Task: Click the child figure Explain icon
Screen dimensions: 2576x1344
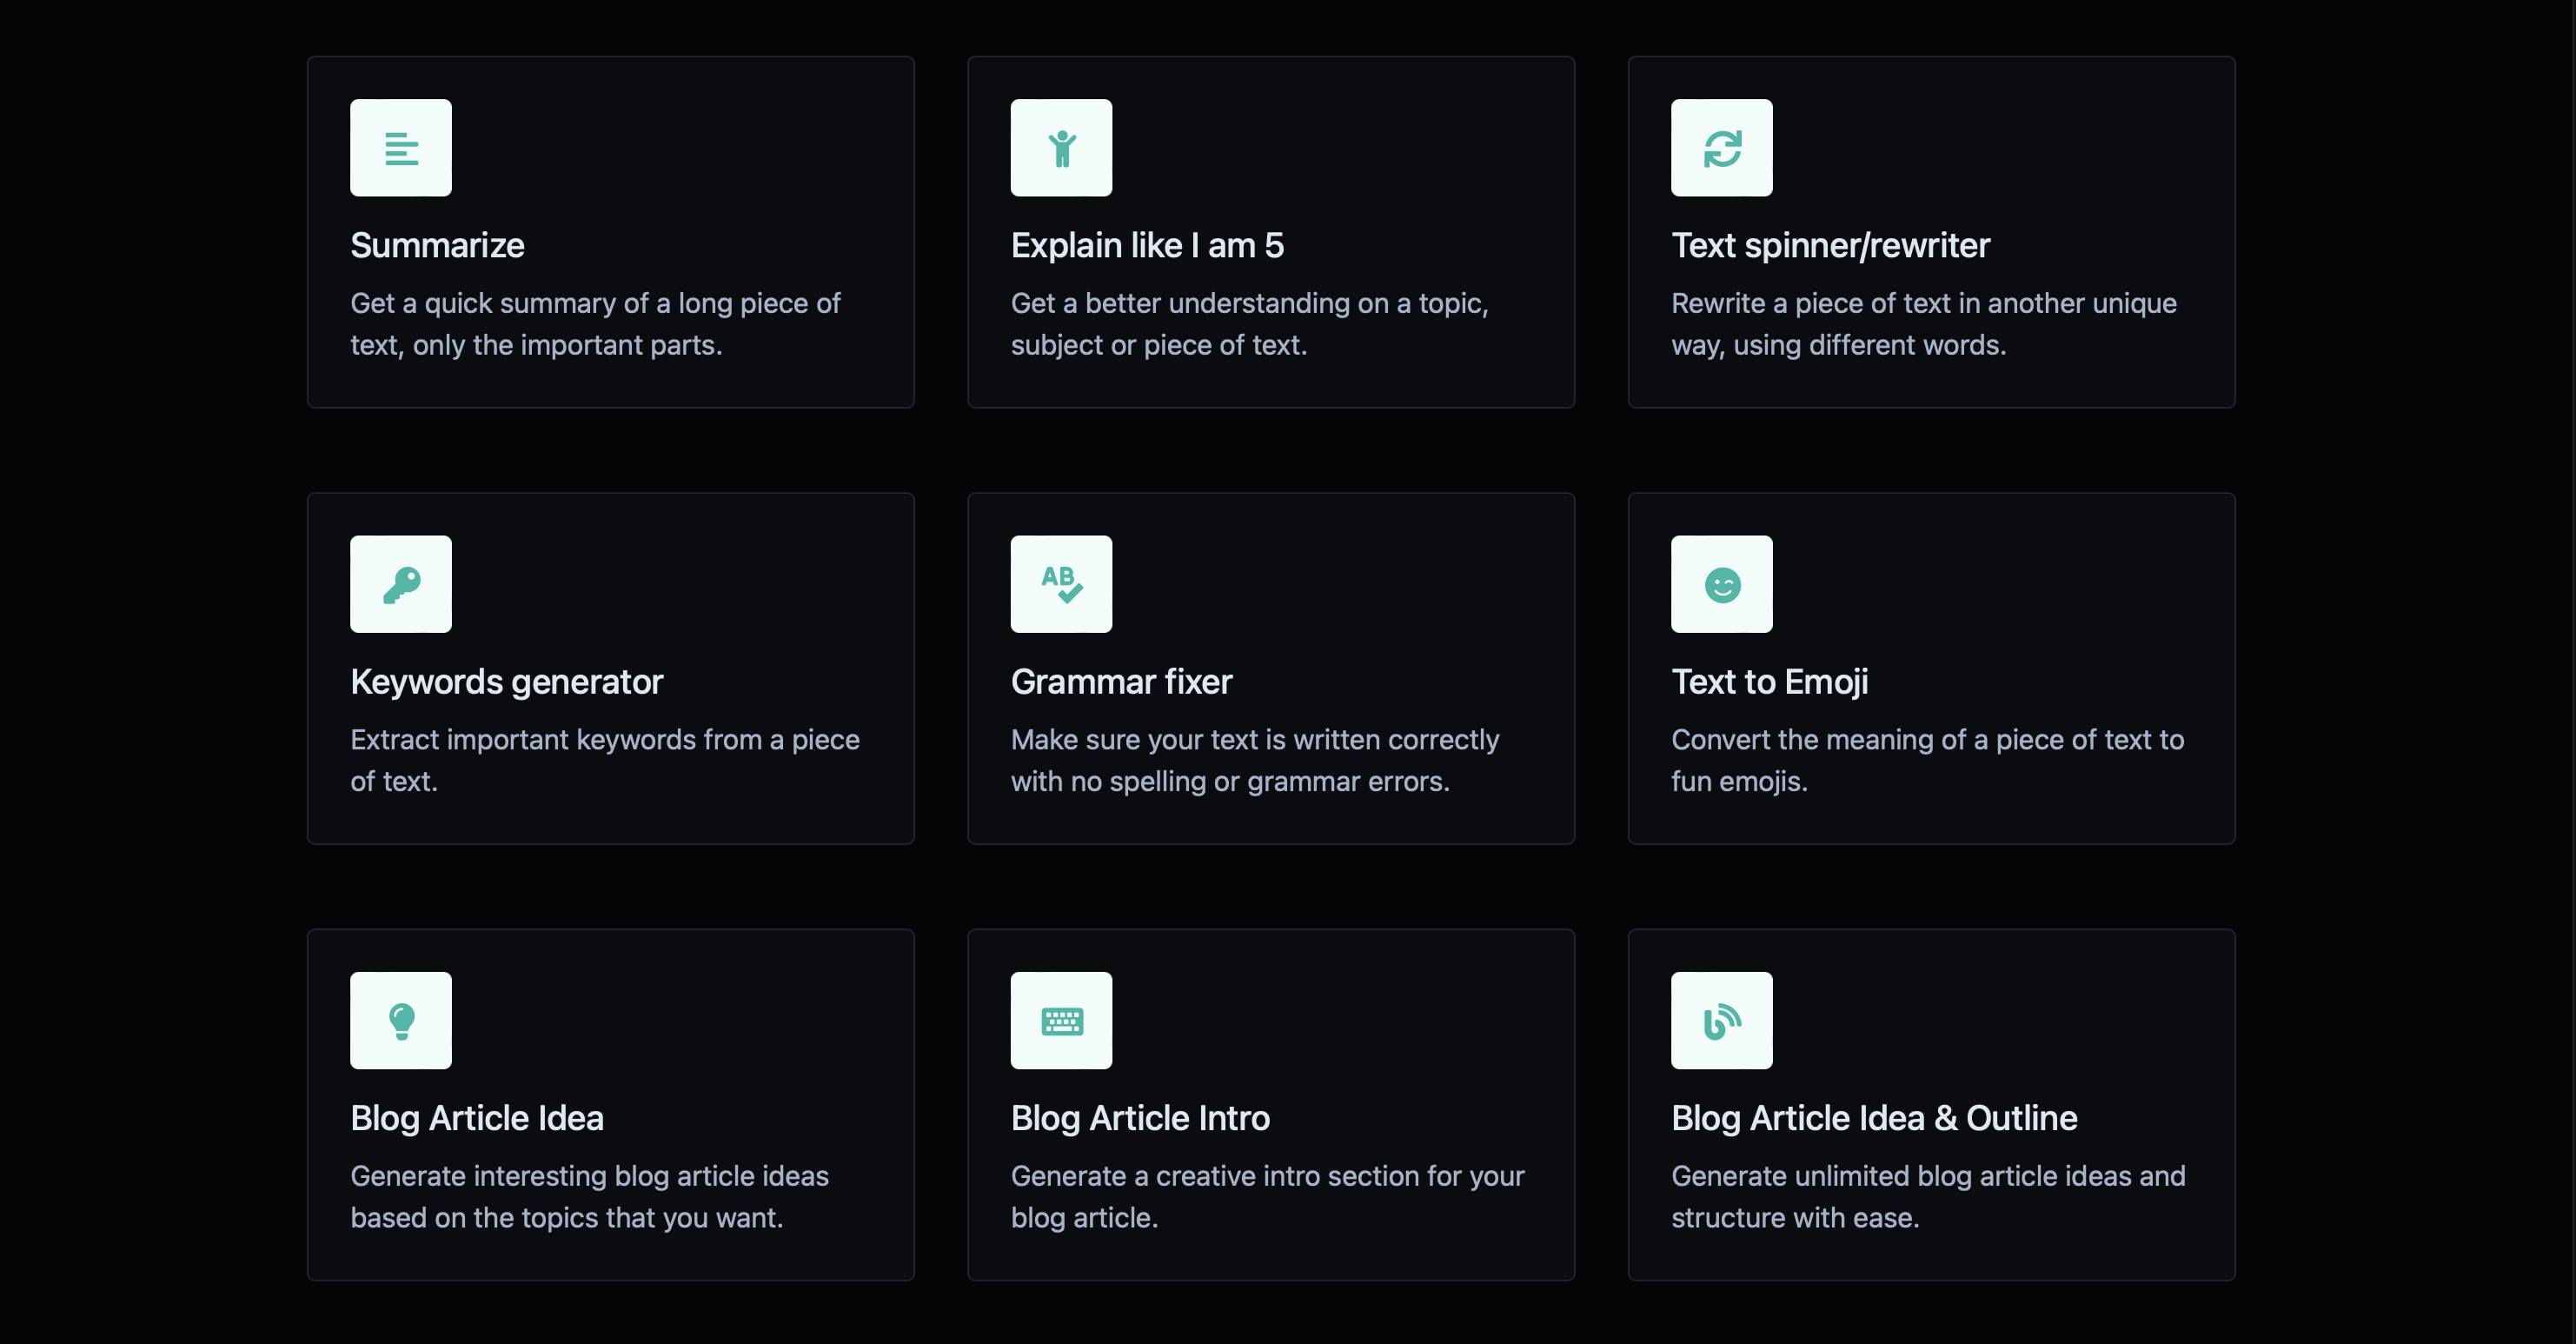Action: (x=1061, y=148)
